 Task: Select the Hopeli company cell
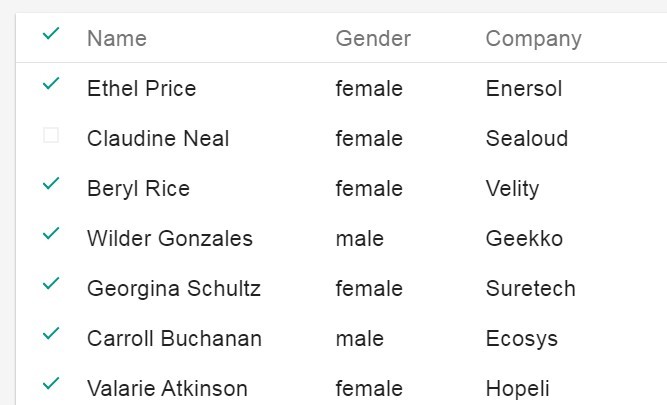pyautogui.click(x=517, y=389)
